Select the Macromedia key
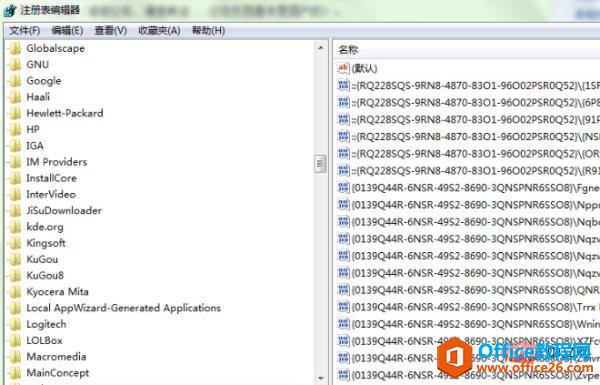Viewport: 600px width, 385px height. tap(56, 357)
